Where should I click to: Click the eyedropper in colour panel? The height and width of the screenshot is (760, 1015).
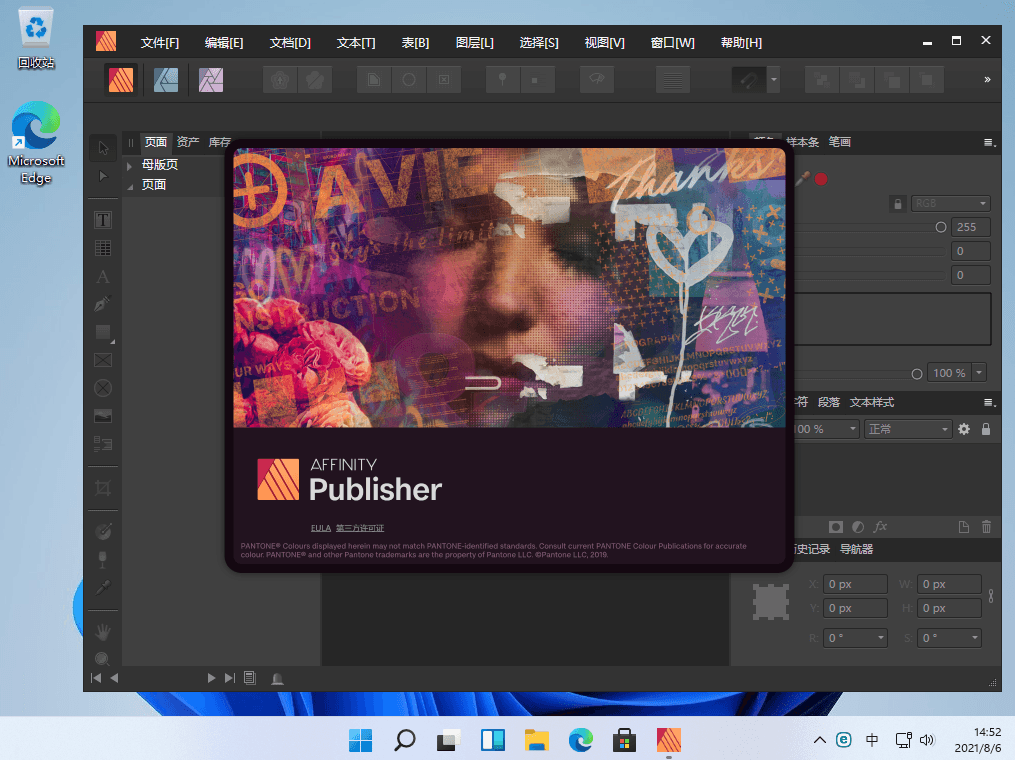(803, 178)
